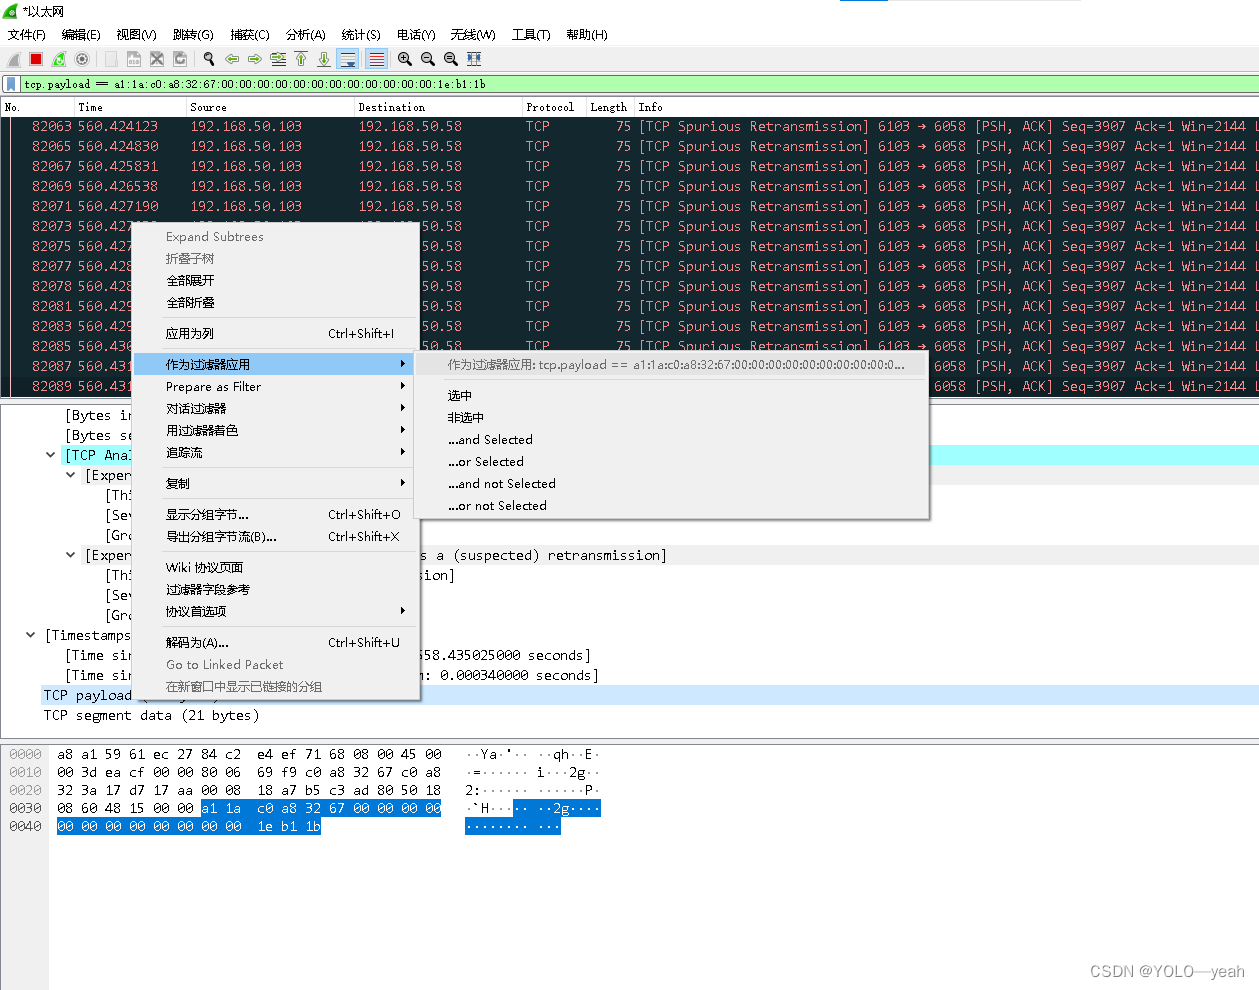Open the 跳转(G) menu
The image size is (1259, 990).
193,34
